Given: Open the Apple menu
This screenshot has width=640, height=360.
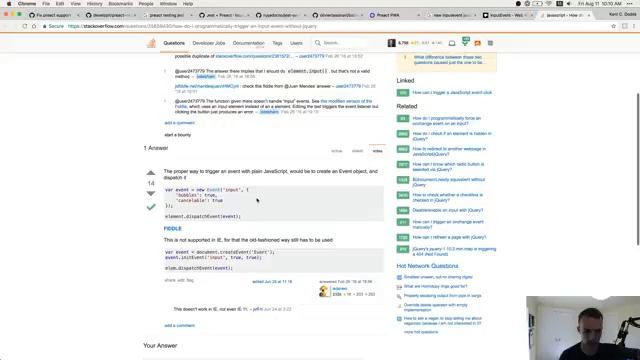Looking at the screenshot, I should [x=9, y=4].
